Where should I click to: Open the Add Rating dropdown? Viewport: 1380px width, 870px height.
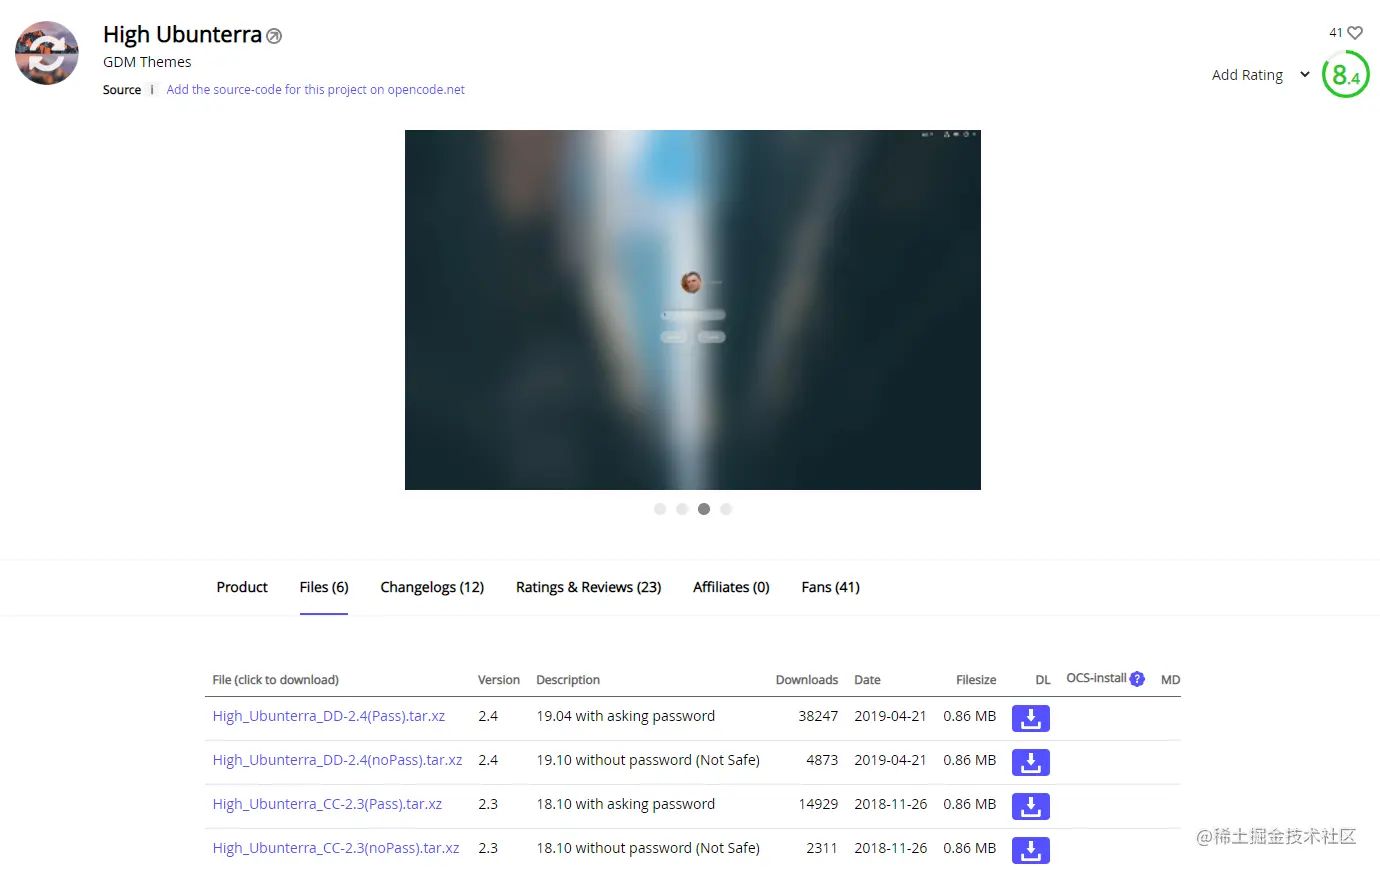[x=1261, y=75]
